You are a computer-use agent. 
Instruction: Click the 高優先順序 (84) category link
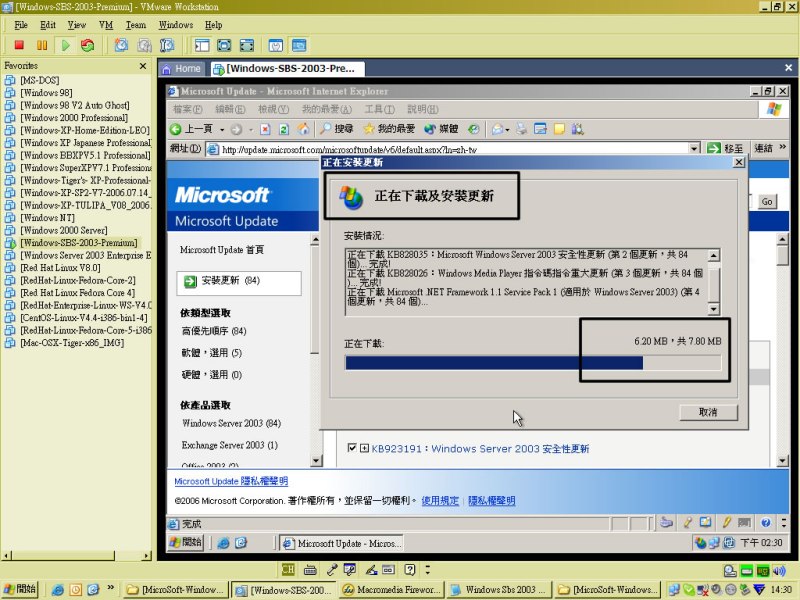coord(214,332)
